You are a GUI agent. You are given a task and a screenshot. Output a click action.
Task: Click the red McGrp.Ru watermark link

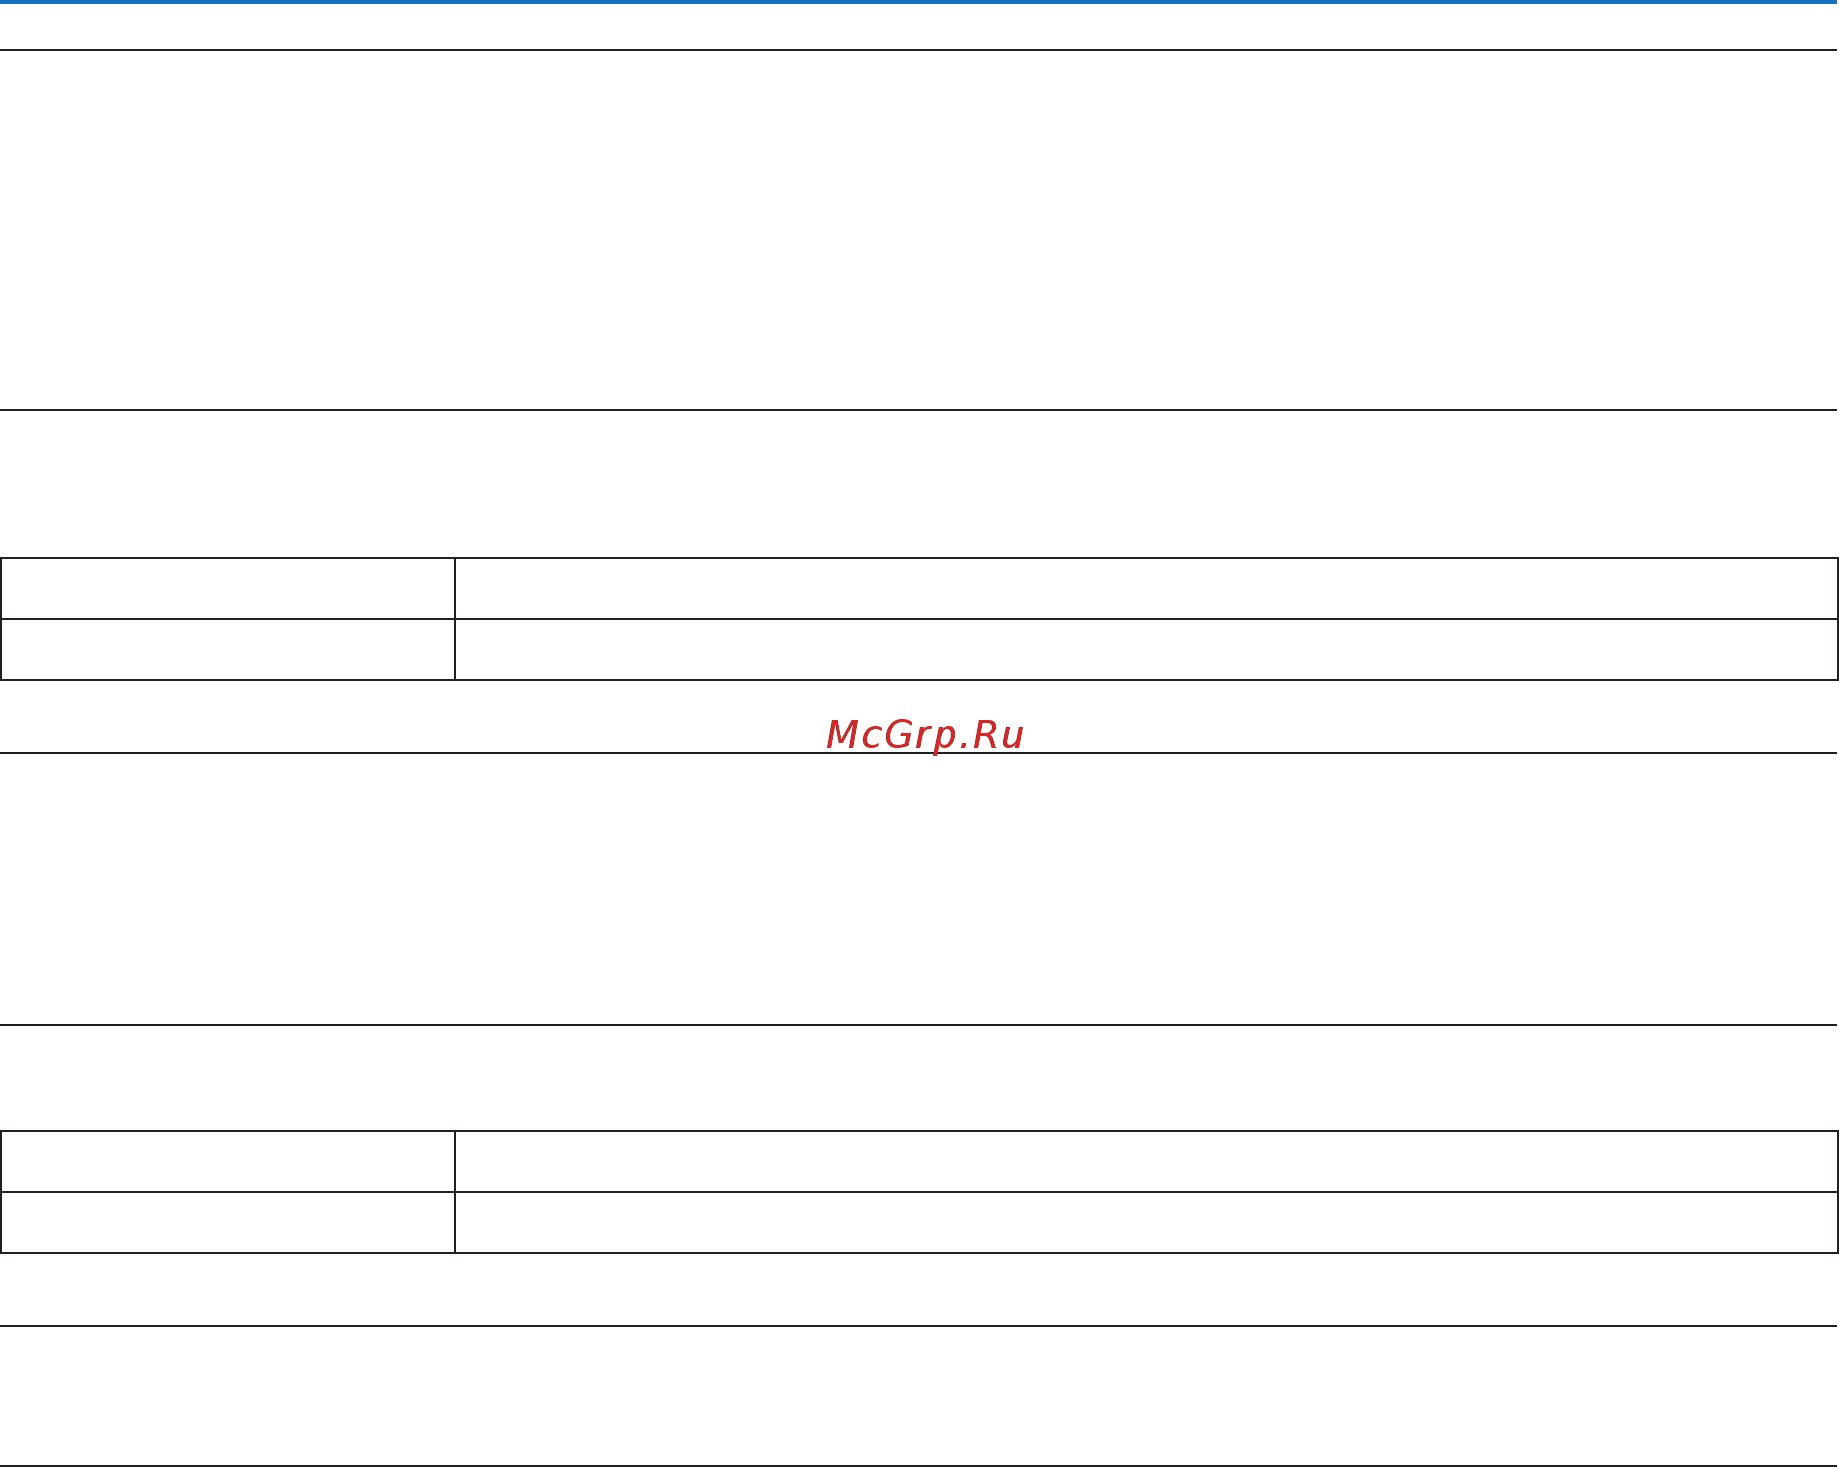[925, 735]
